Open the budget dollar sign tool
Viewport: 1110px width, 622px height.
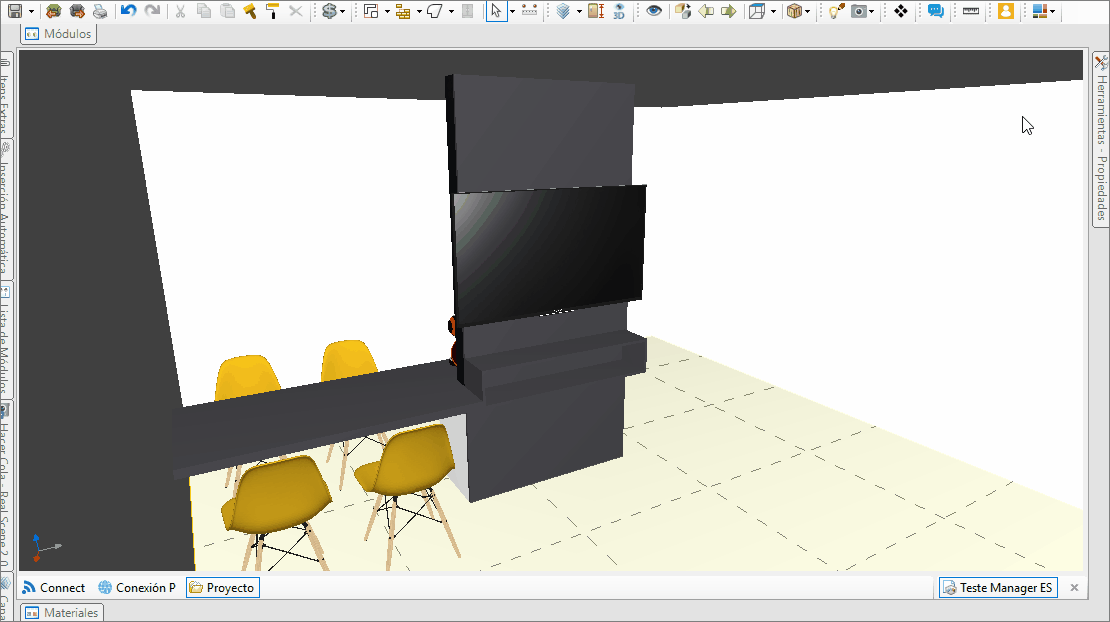pyautogui.click(x=328, y=11)
